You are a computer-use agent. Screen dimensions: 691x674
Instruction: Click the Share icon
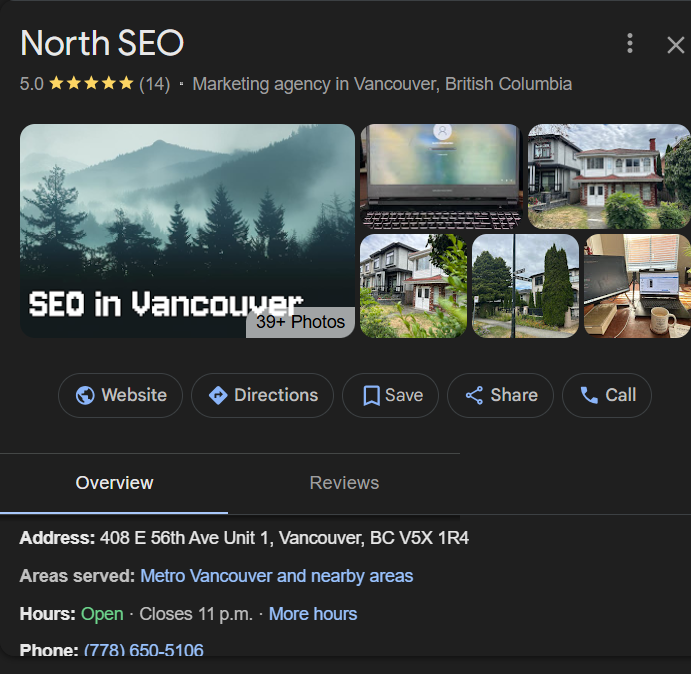pos(474,395)
